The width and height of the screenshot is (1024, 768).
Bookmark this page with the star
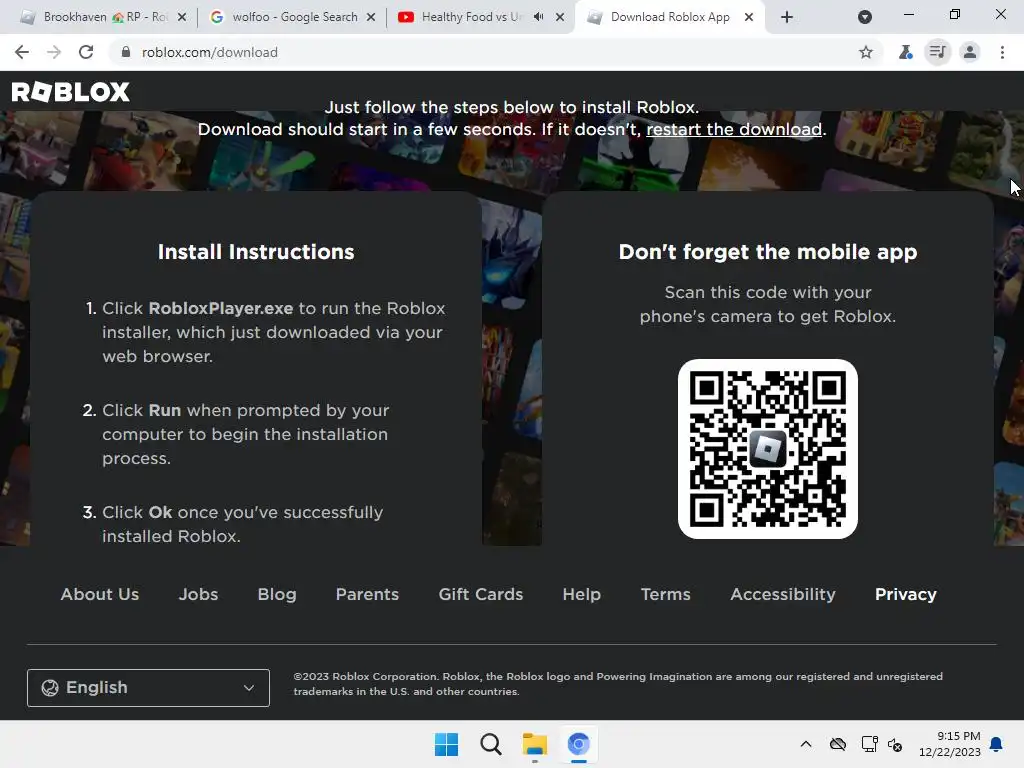(x=866, y=52)
